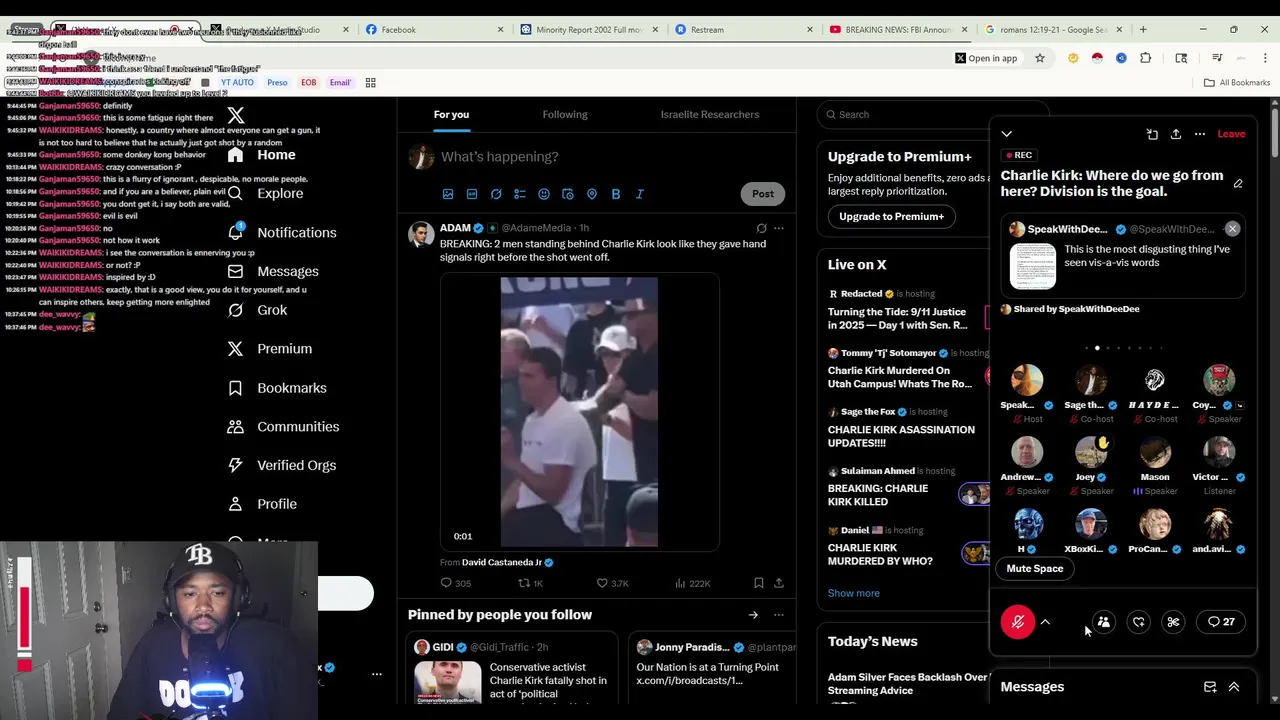Open Chrome extensions puzzle icon

(1146, 58)
